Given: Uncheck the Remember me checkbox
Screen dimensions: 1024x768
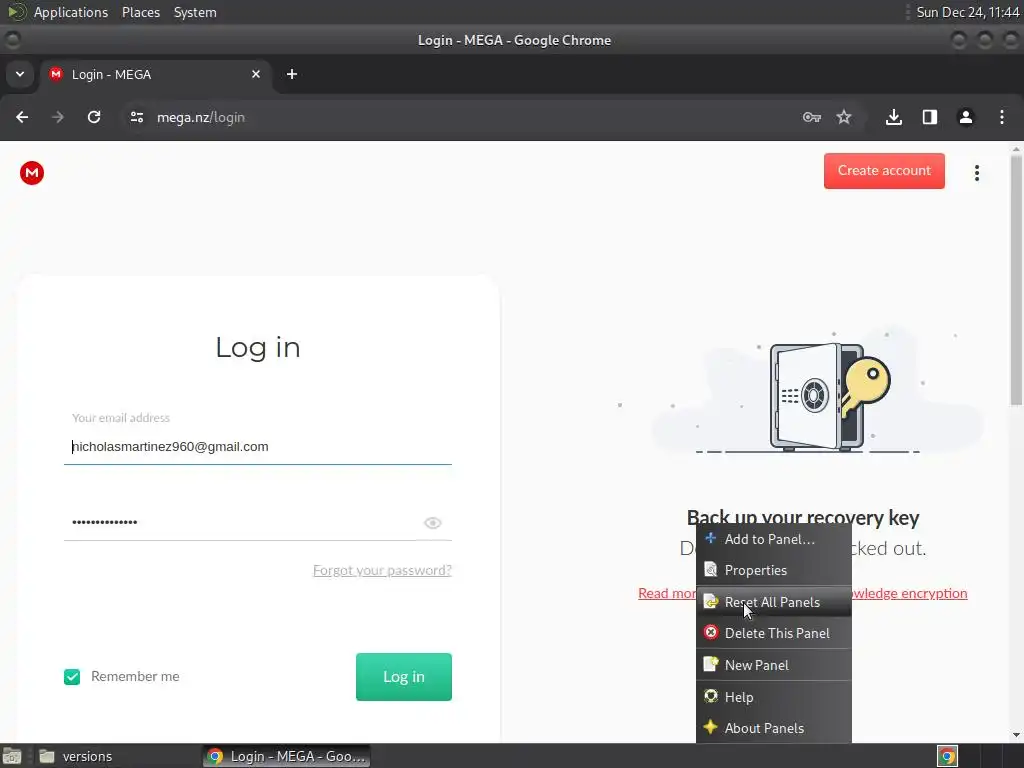Looking at the screenshot, I should point(72,677).
